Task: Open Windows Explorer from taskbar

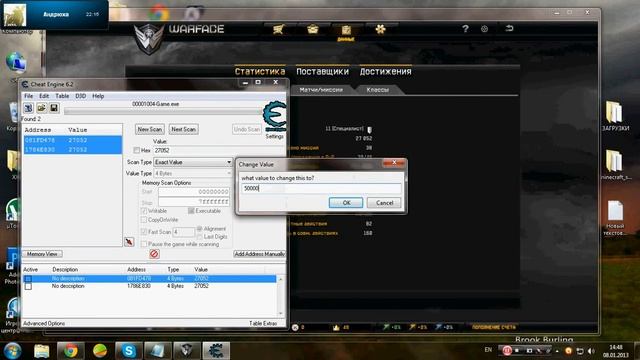Action: [42, 351]
